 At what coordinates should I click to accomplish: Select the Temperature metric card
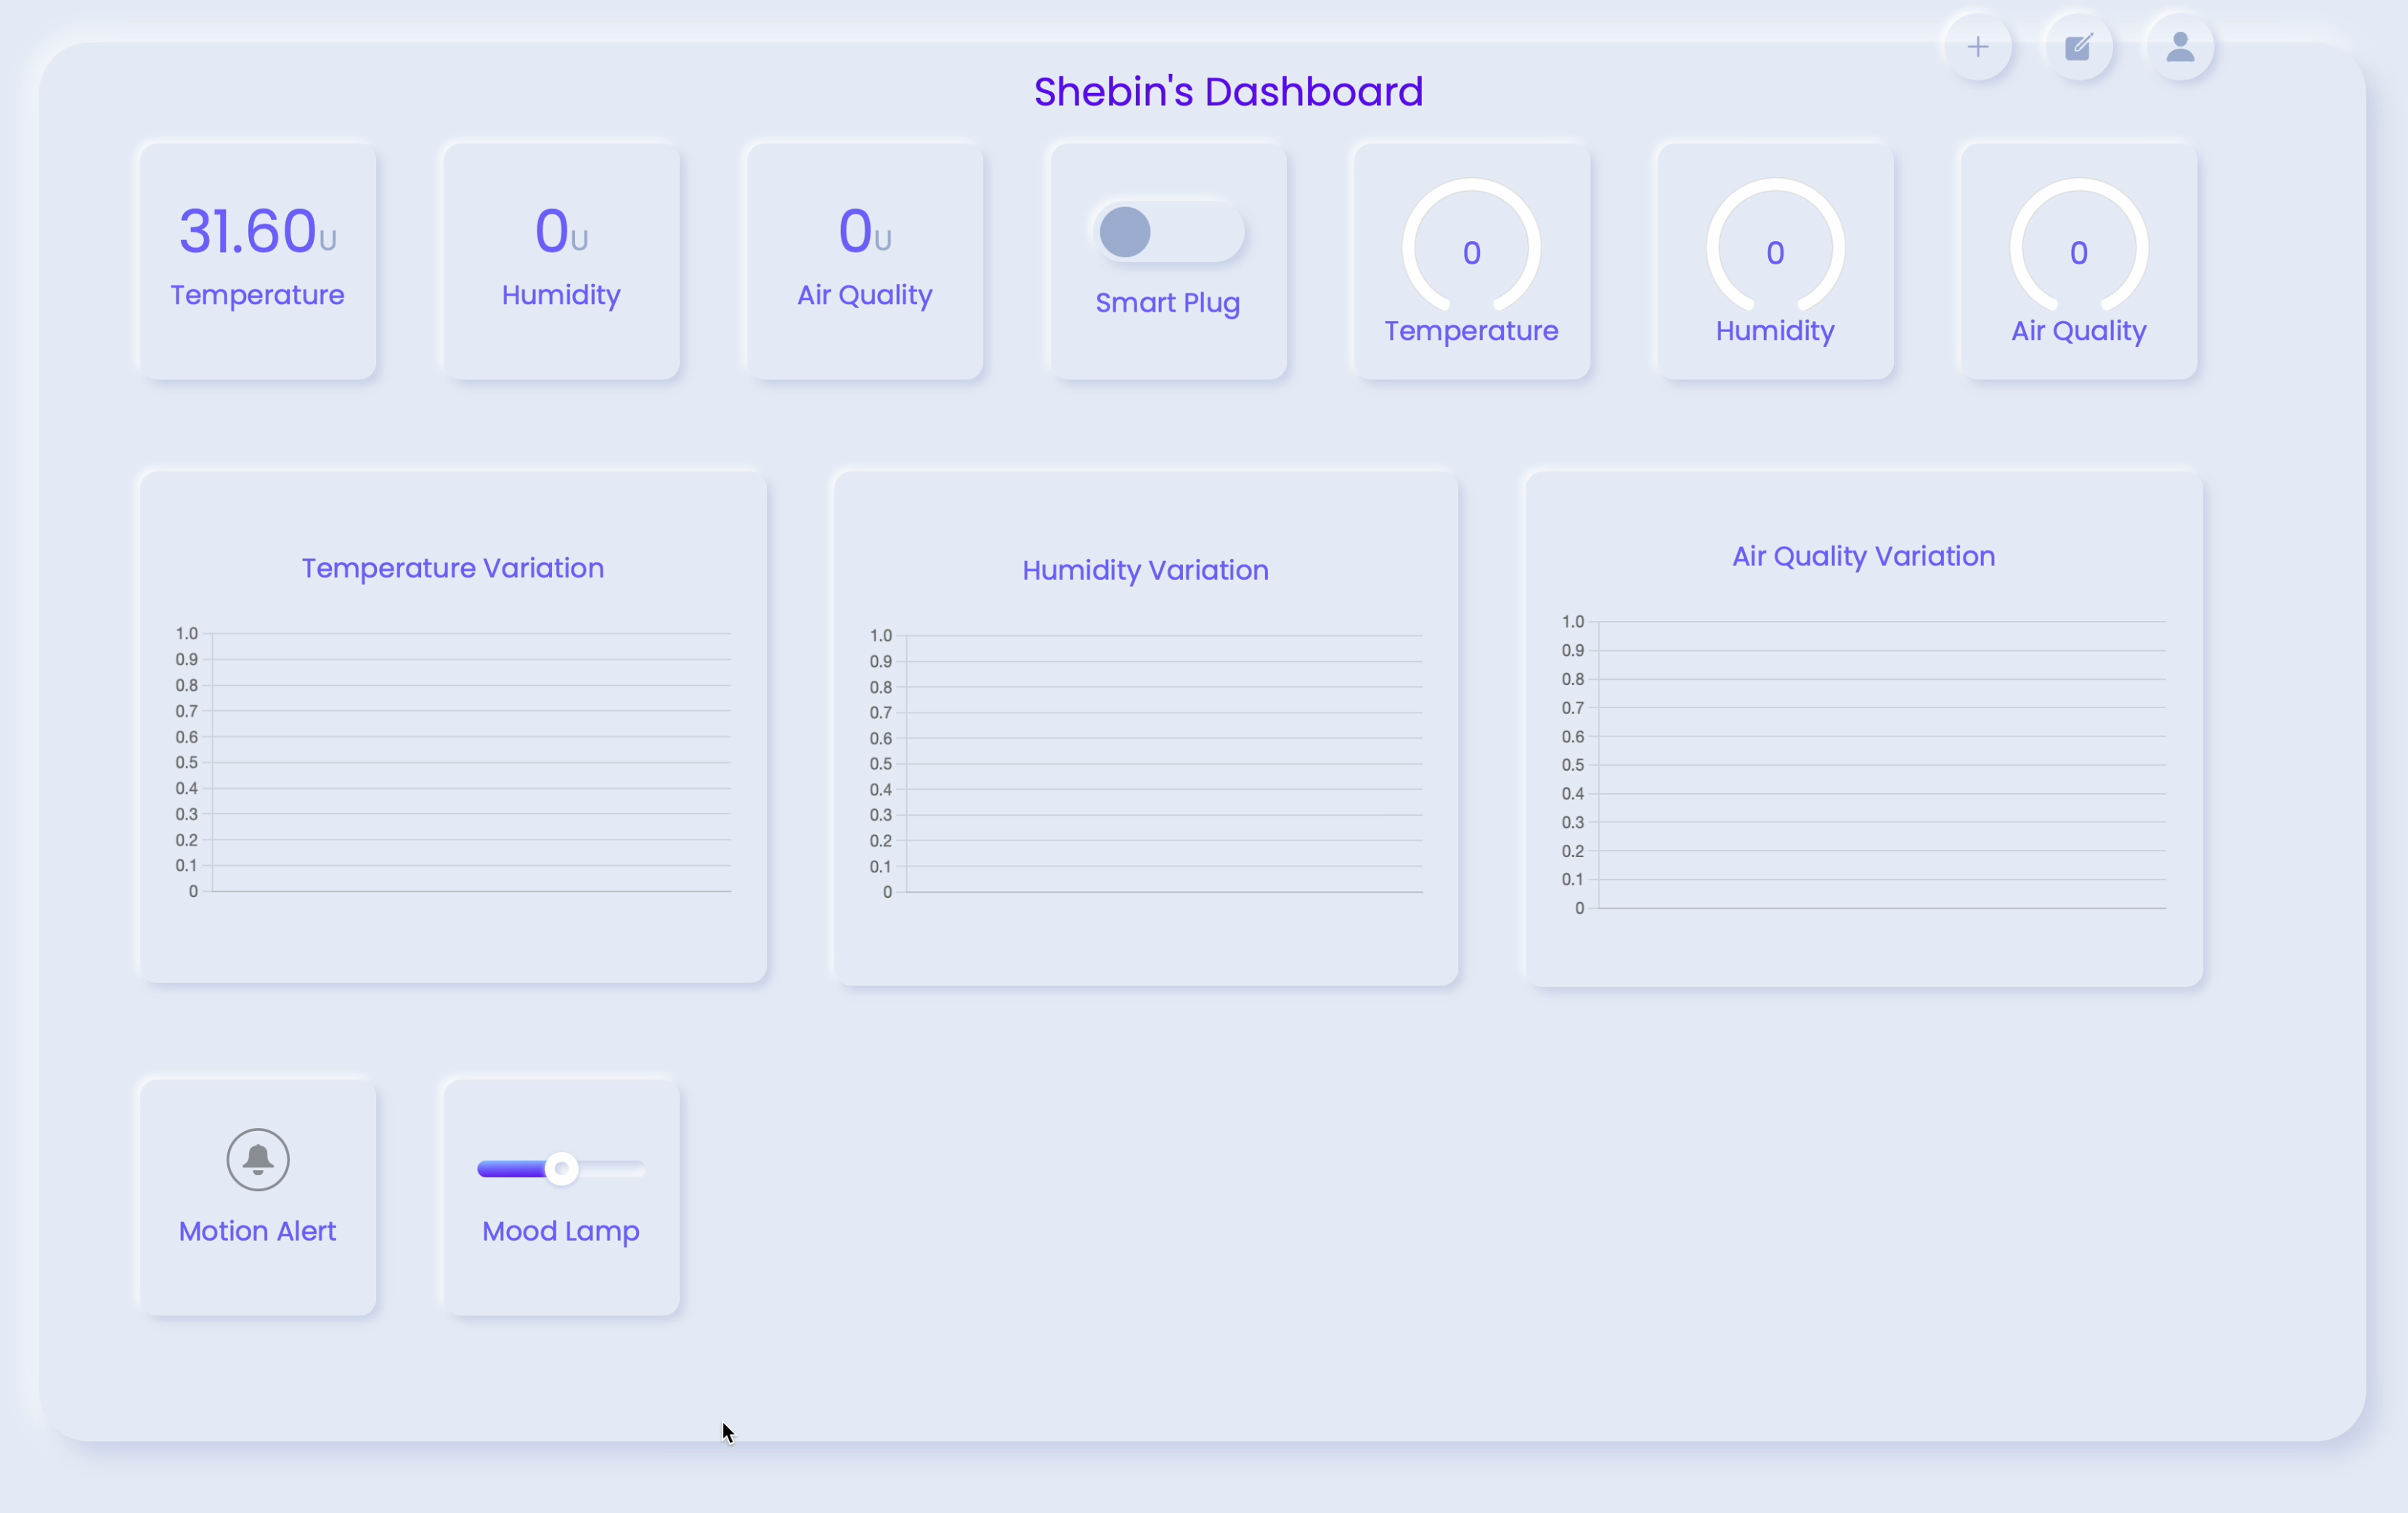[256, 258]
